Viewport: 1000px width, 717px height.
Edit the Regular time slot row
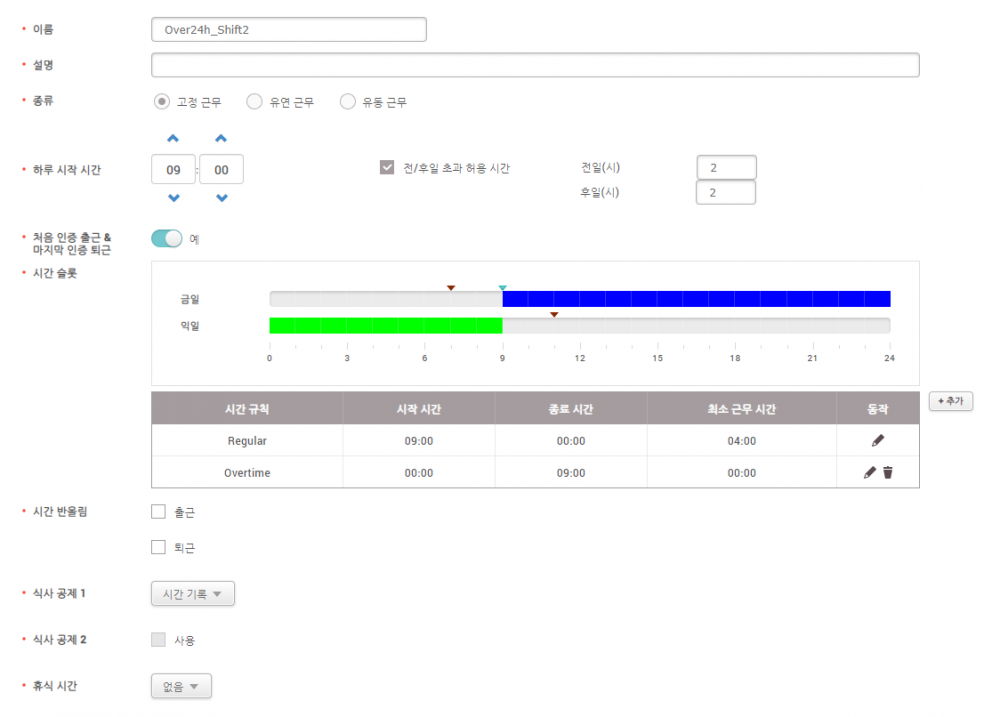coord(878,441)
